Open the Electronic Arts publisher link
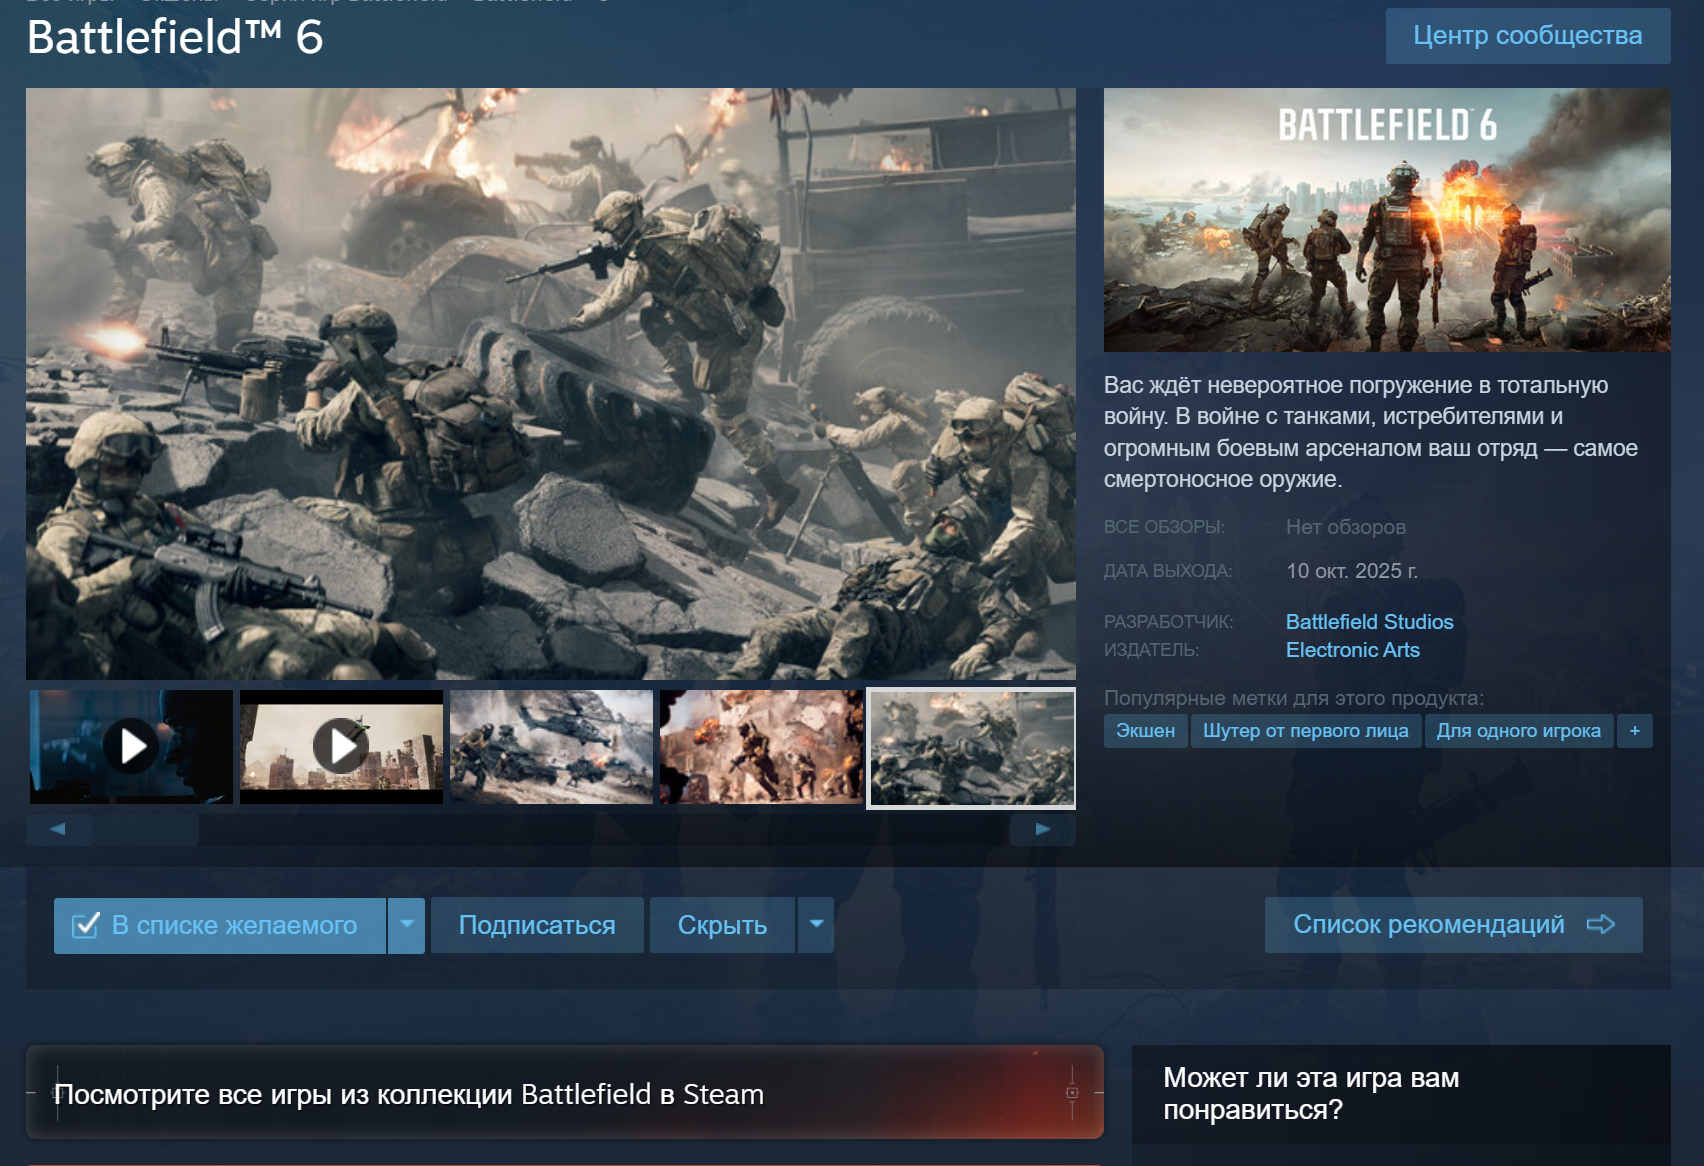 [1352, 650]
